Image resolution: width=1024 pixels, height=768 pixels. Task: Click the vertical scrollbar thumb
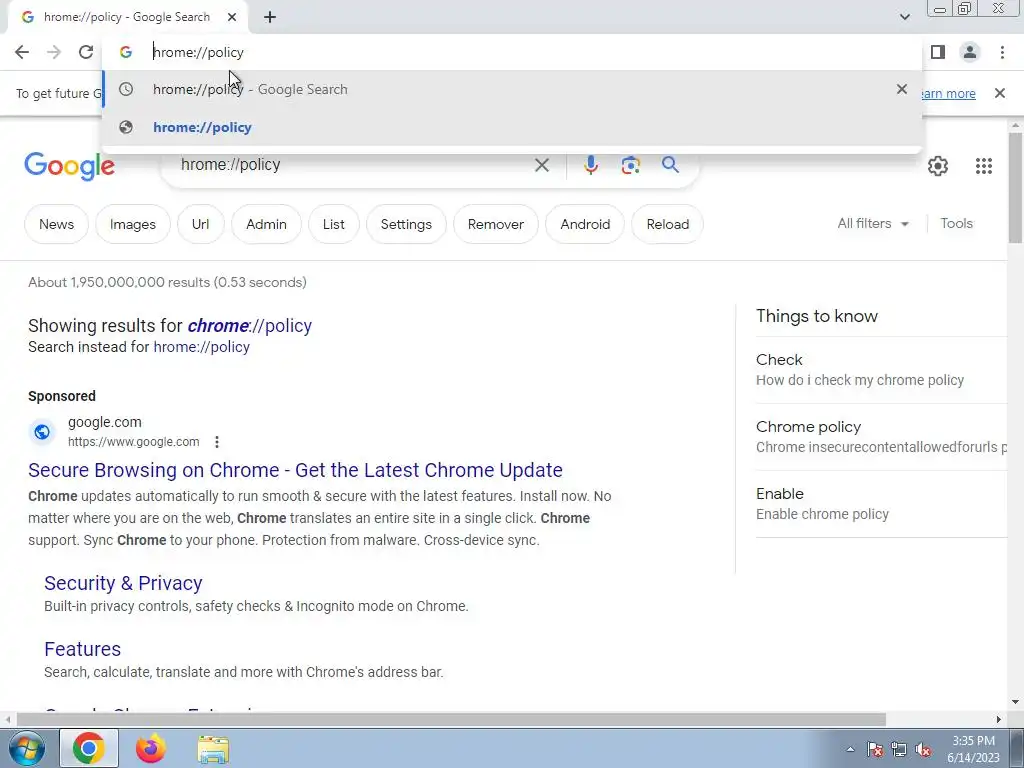[1015, 187]
